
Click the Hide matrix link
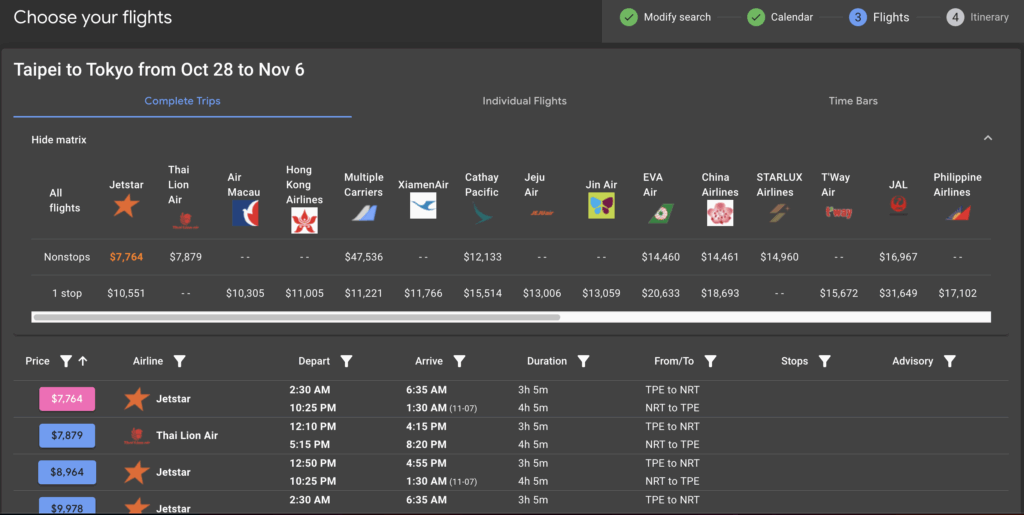coord(59,140)
